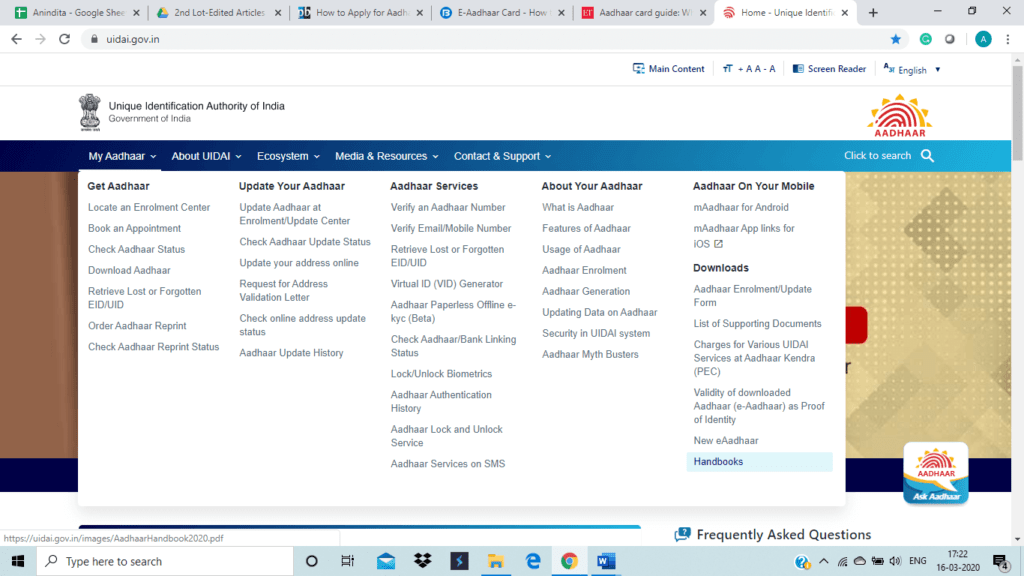1024x576 pixels.
Task: Click the search magnifier icon
Action: click(x=927, y=156)
